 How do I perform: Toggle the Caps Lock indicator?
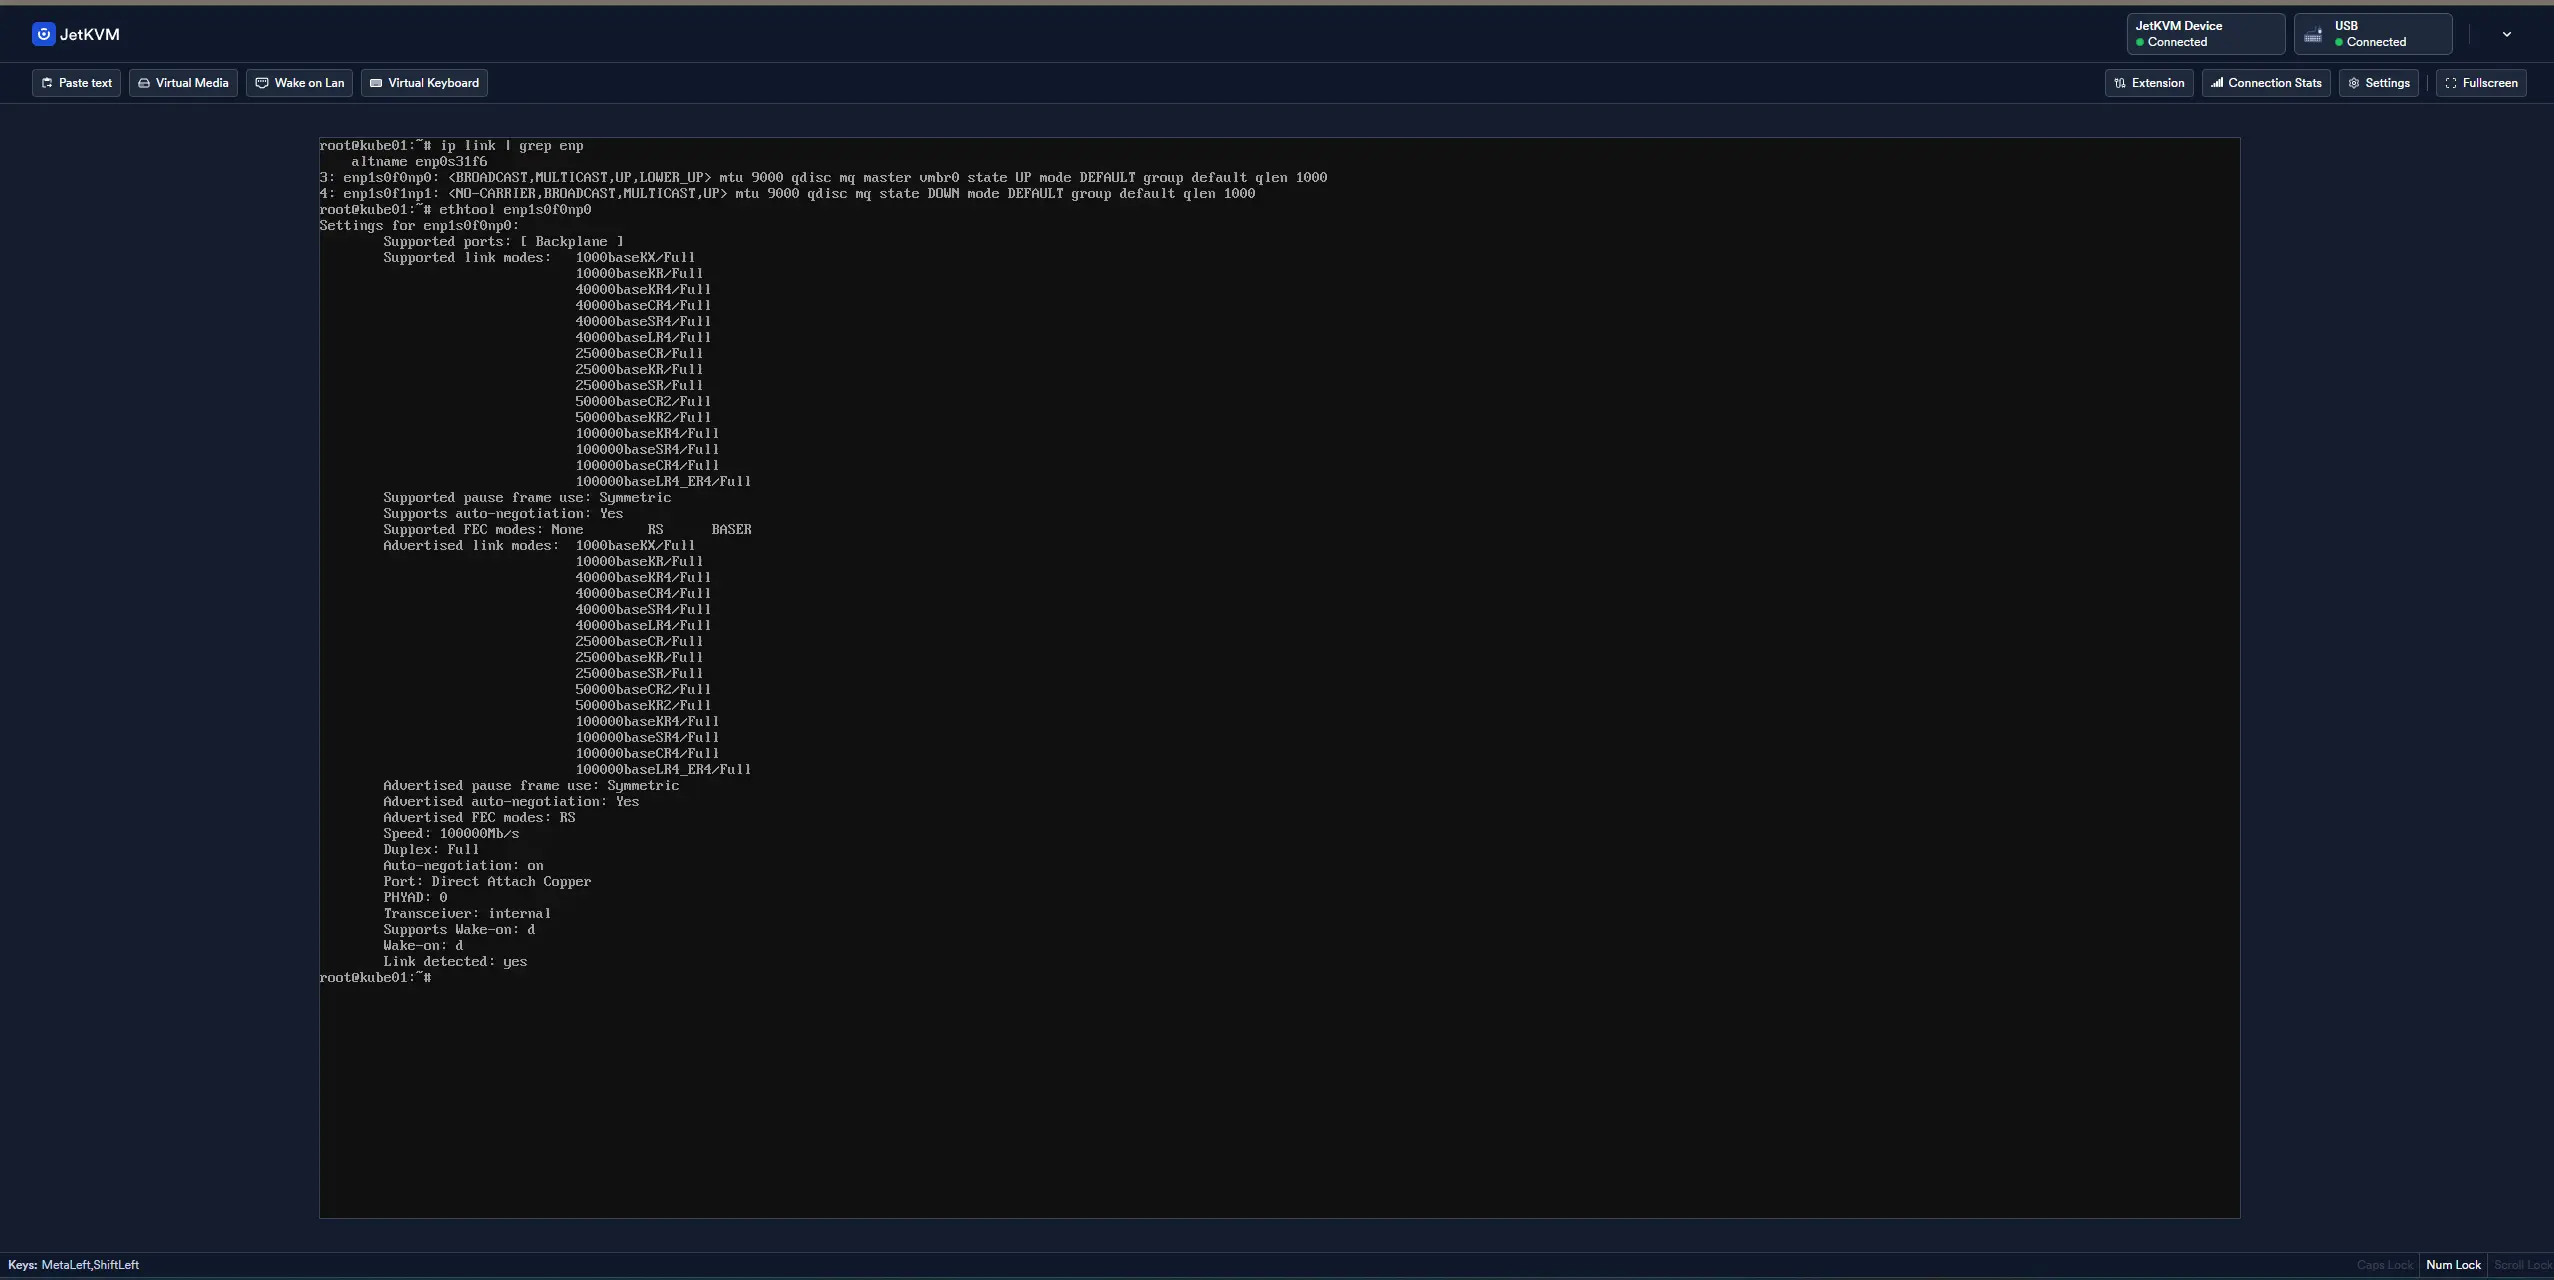coord(2384,1265)
